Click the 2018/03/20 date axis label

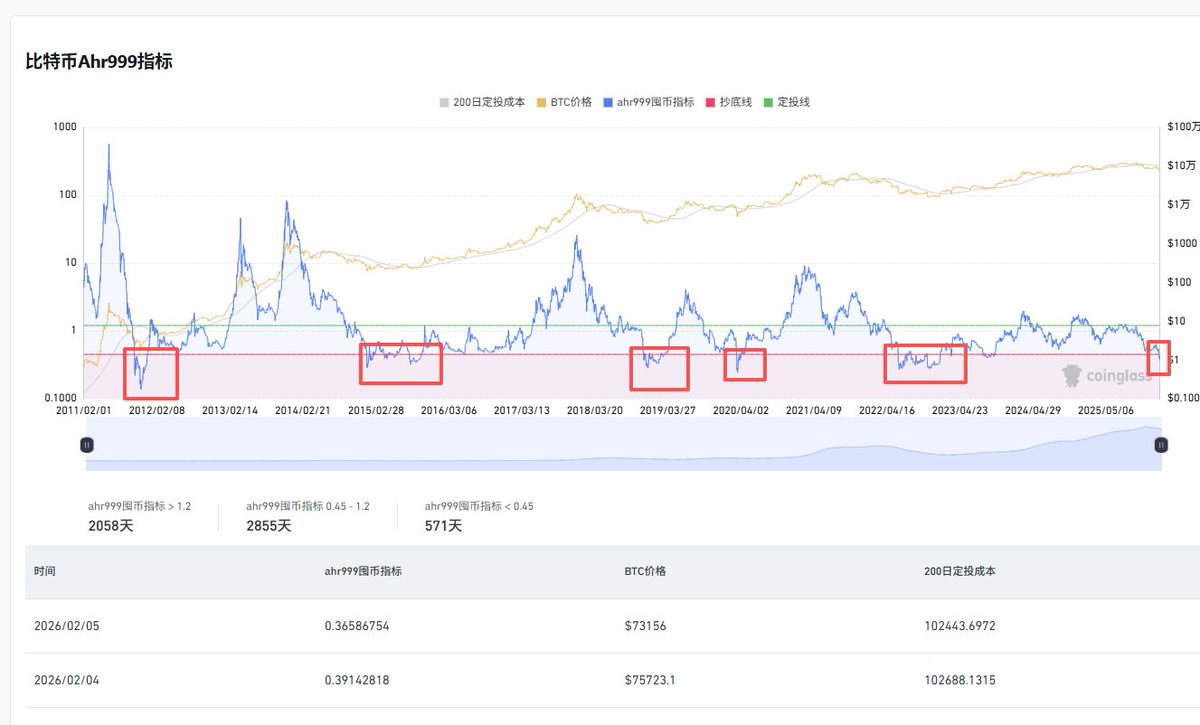(x=594, y=410)
